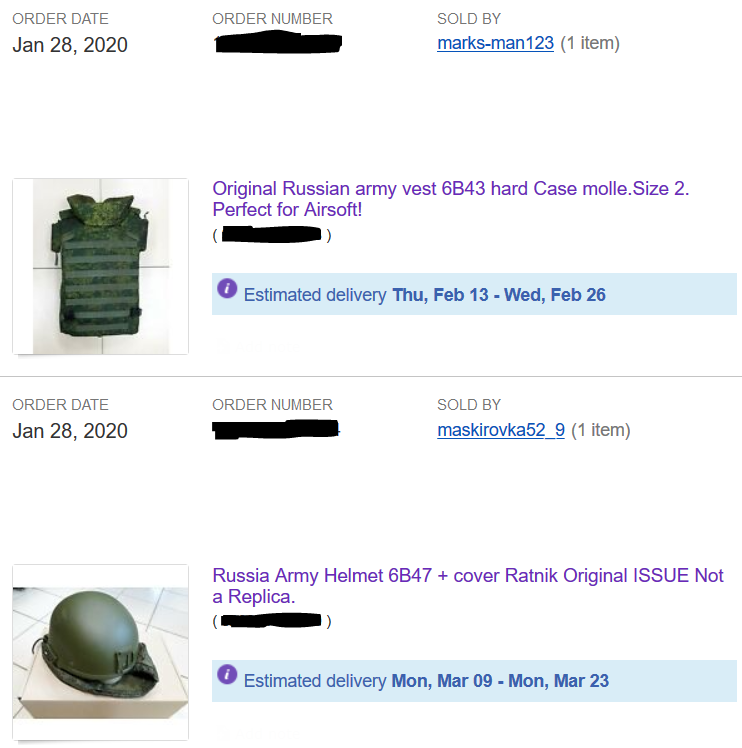Screen dimensions: 742x748
Task: Click the redacted item number under the helmet title
Action: pyautogui.click(x=272, y=621)
